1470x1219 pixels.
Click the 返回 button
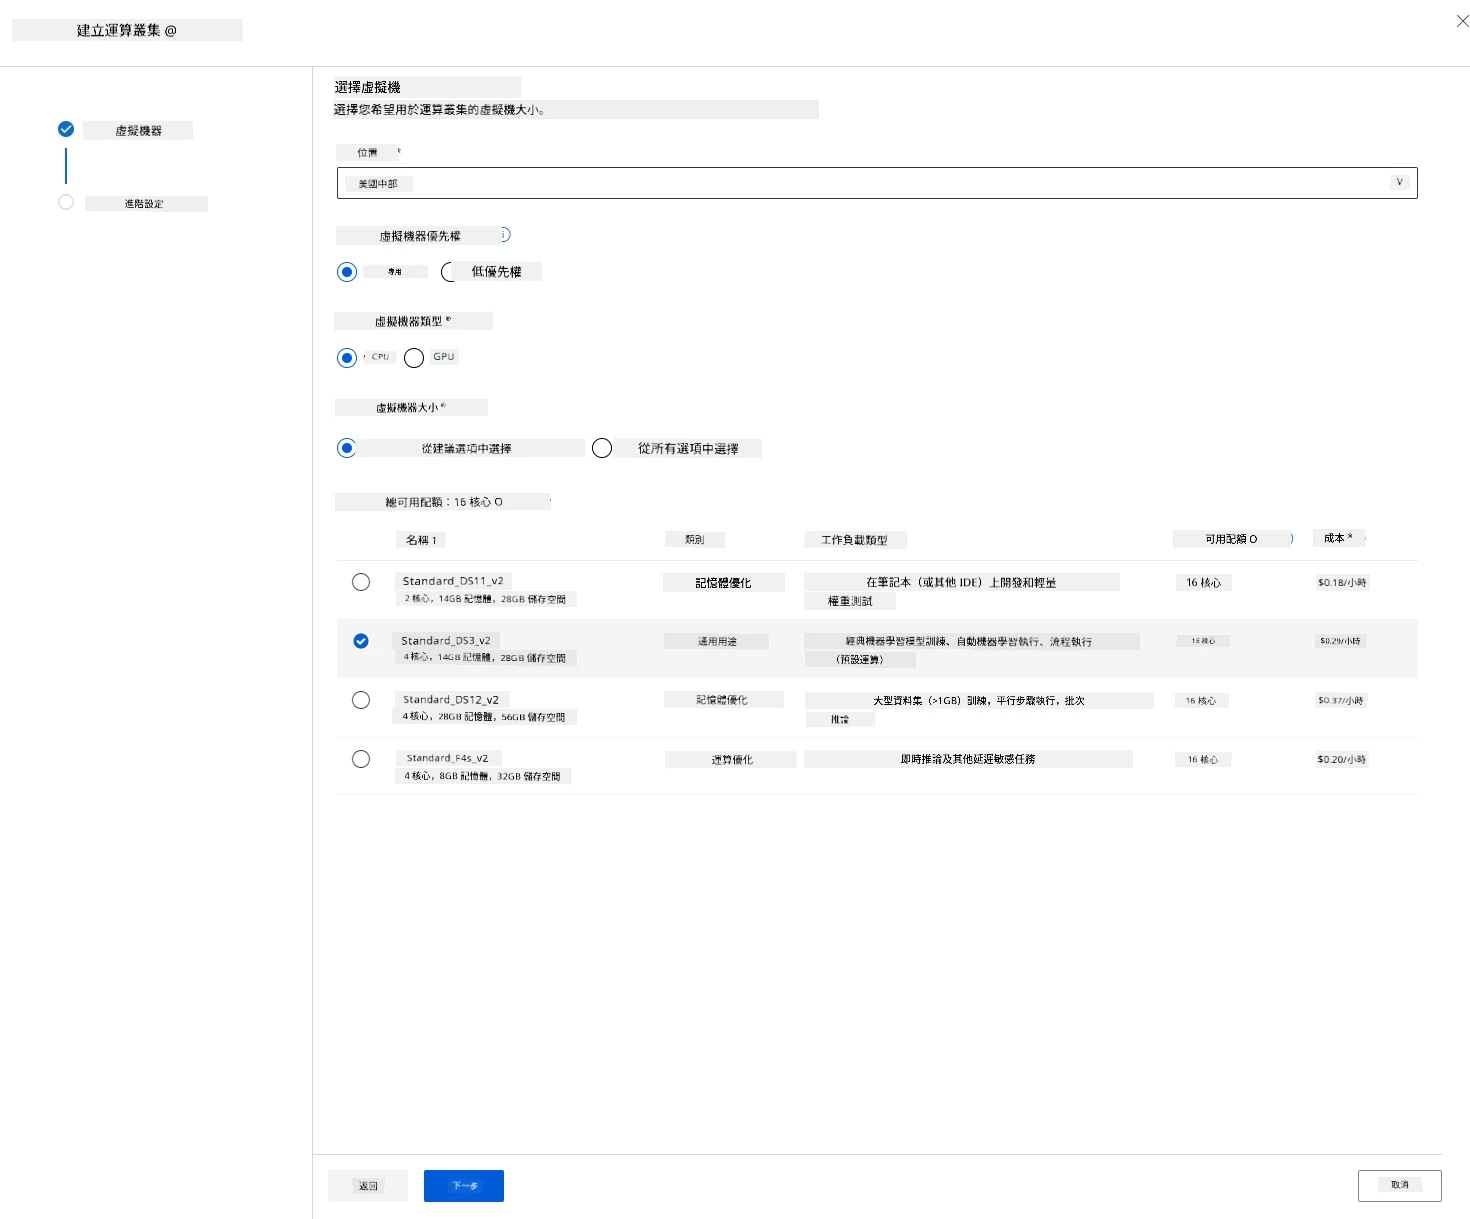(368, 1186)
